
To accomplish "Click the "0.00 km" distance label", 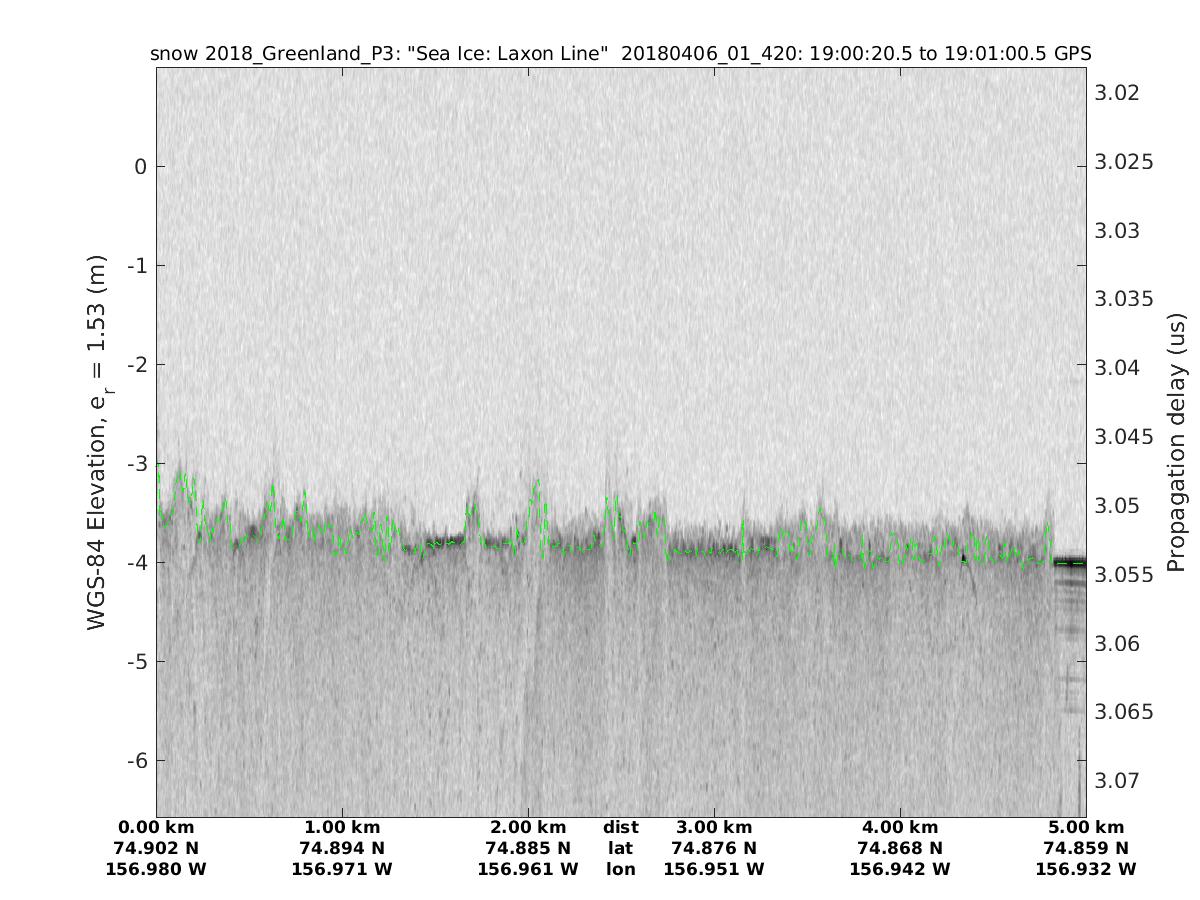I will (x=156, y=828).
